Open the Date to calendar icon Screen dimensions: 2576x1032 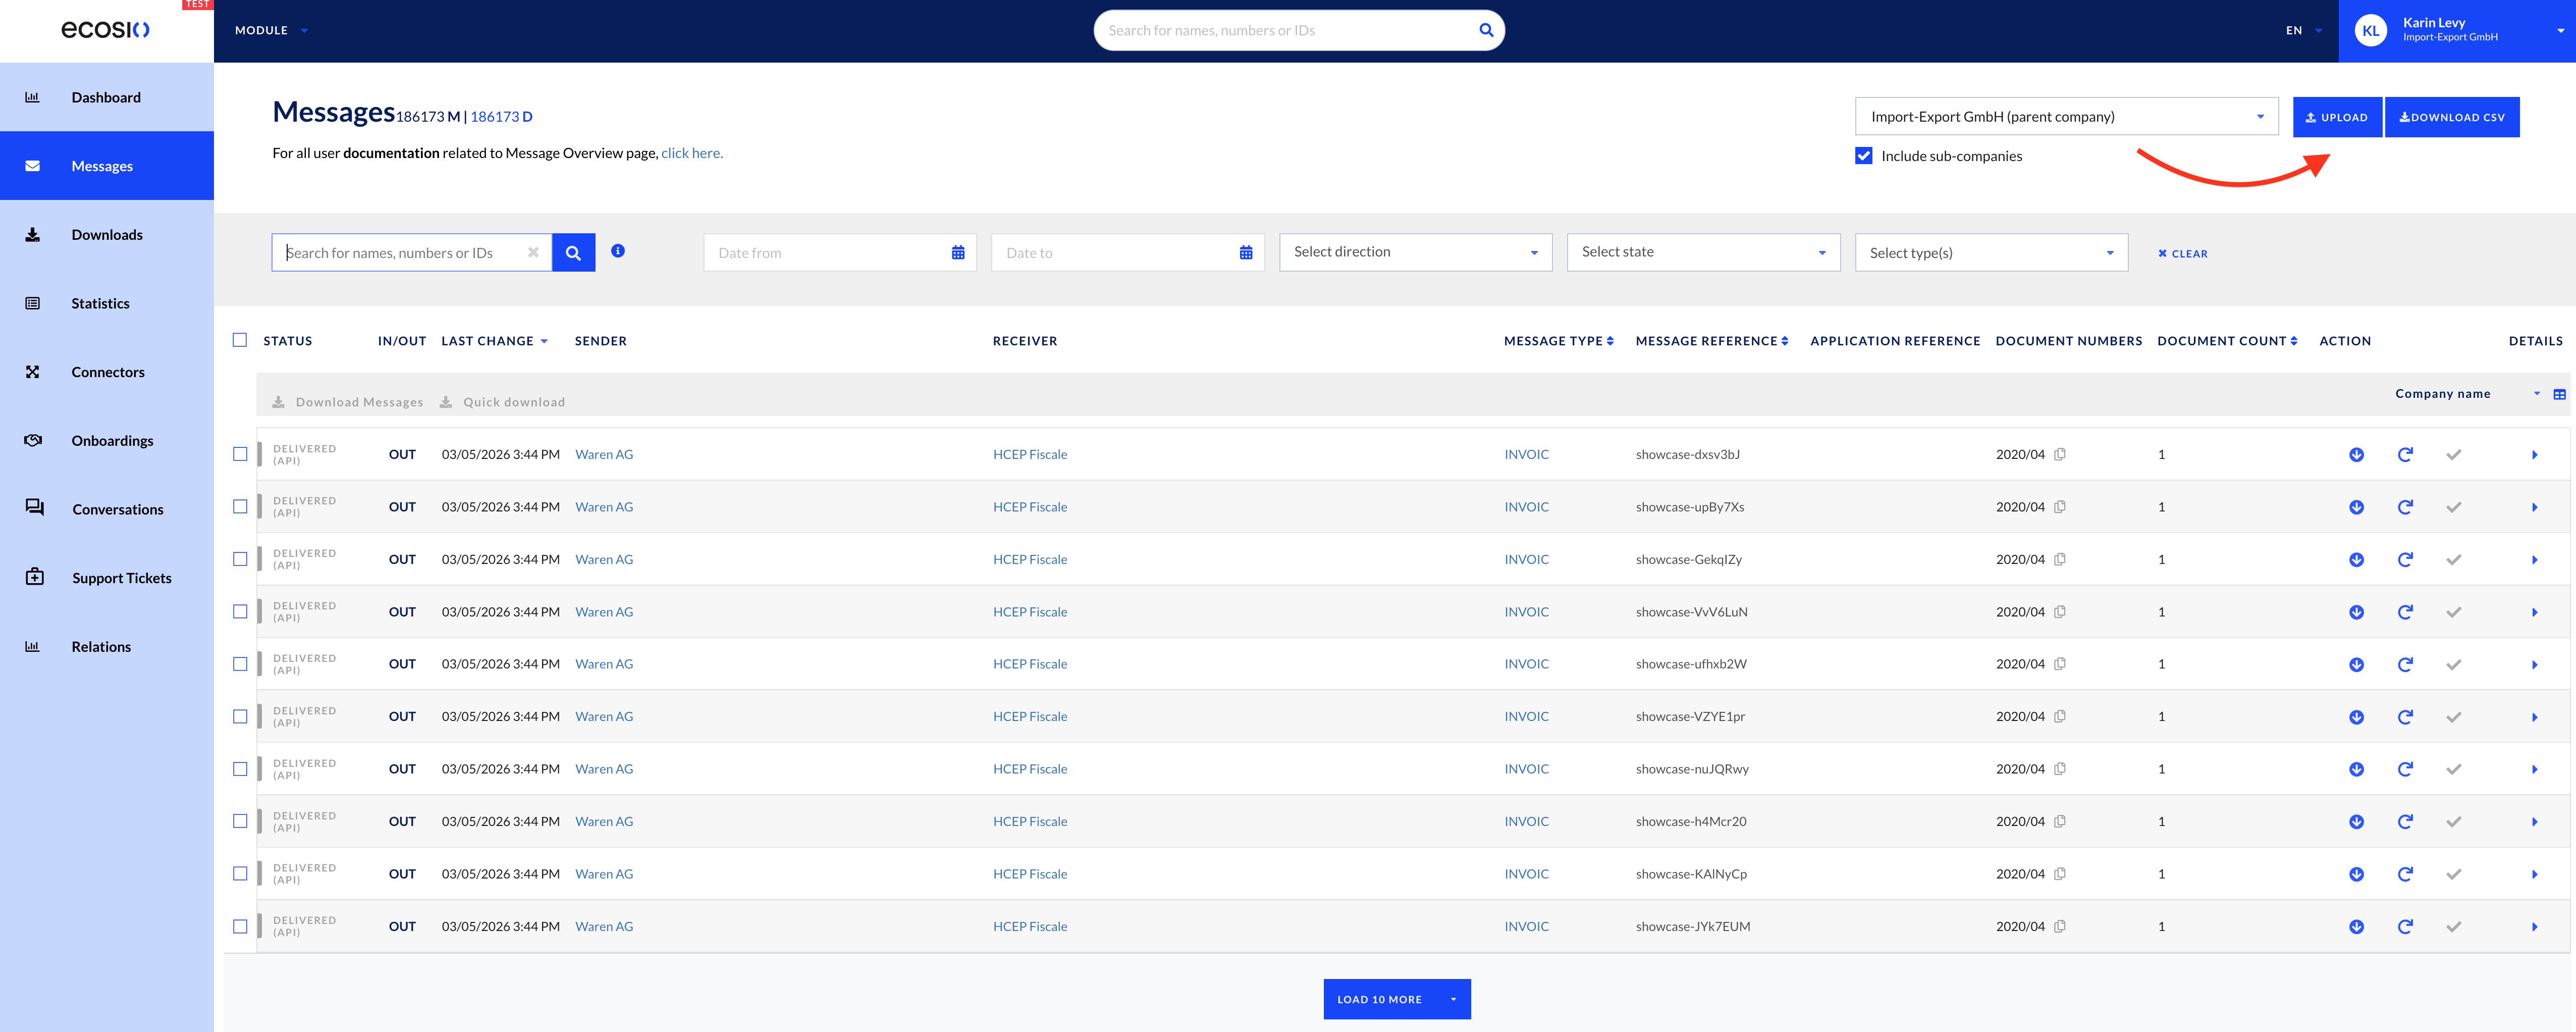(x=1246, y=253)
